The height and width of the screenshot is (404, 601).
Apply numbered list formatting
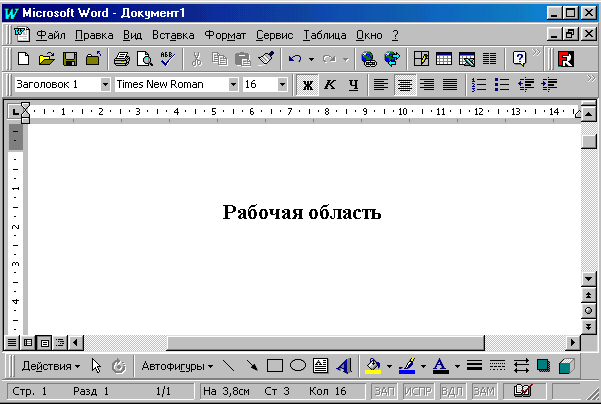pyautogui.click(x=479, y=84)
